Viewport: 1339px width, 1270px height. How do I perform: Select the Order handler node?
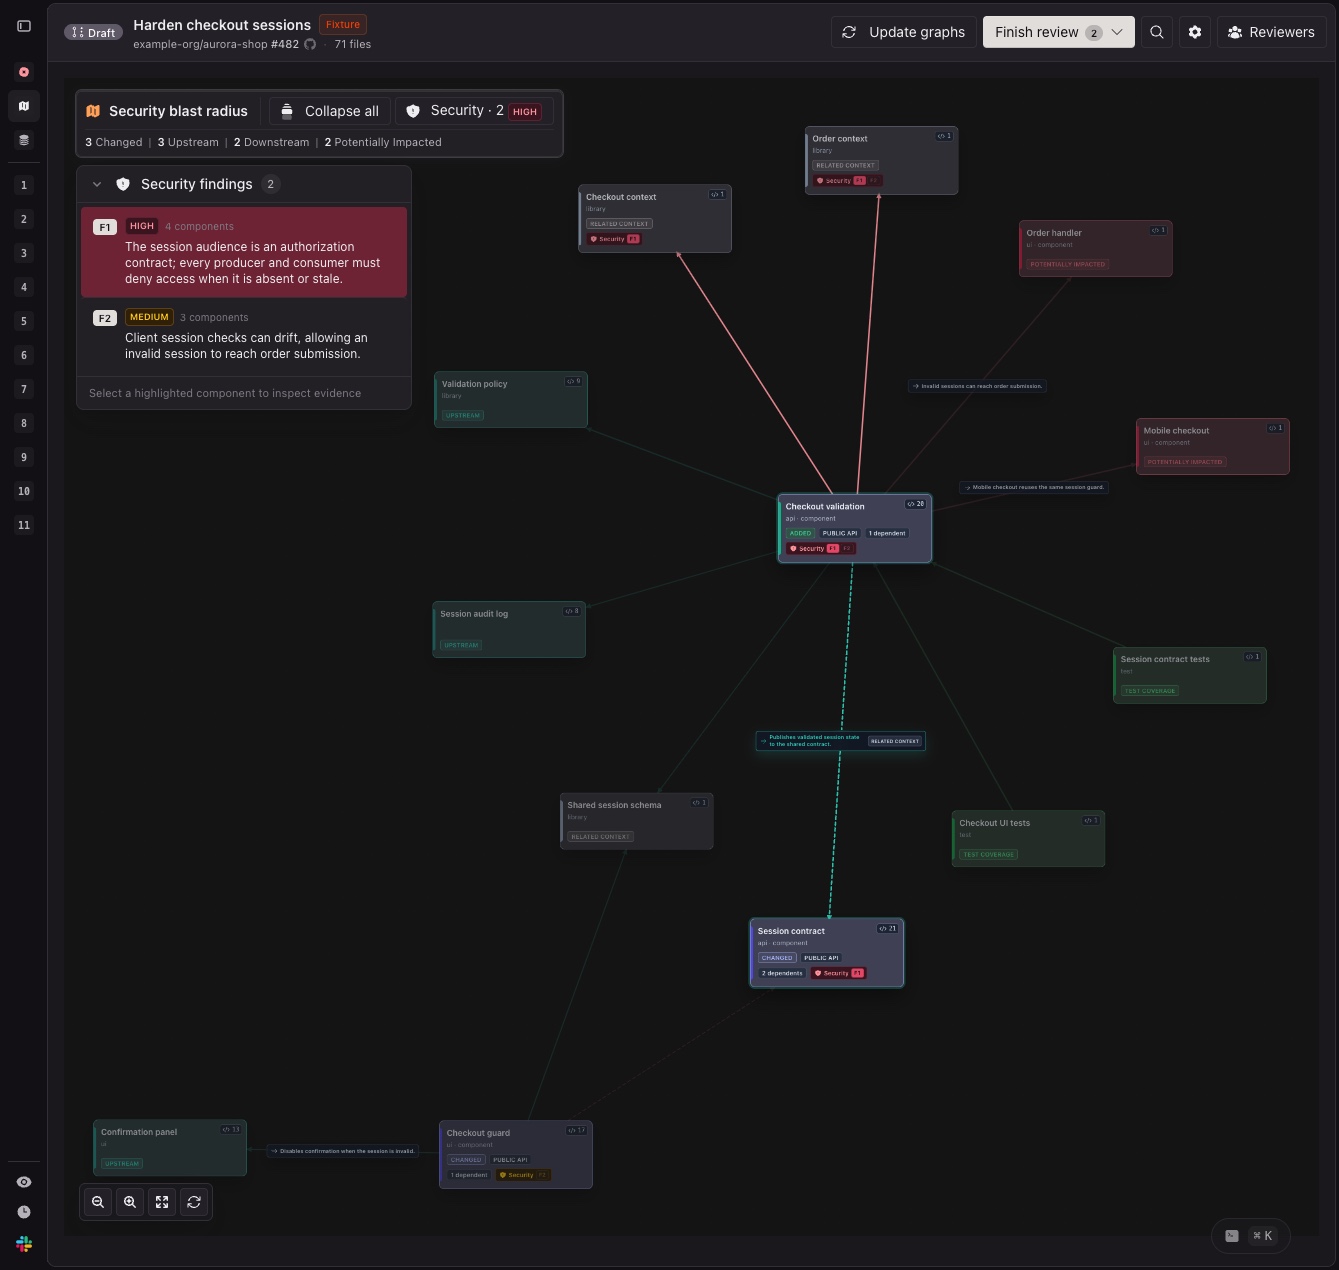[x=1096, y=248]
